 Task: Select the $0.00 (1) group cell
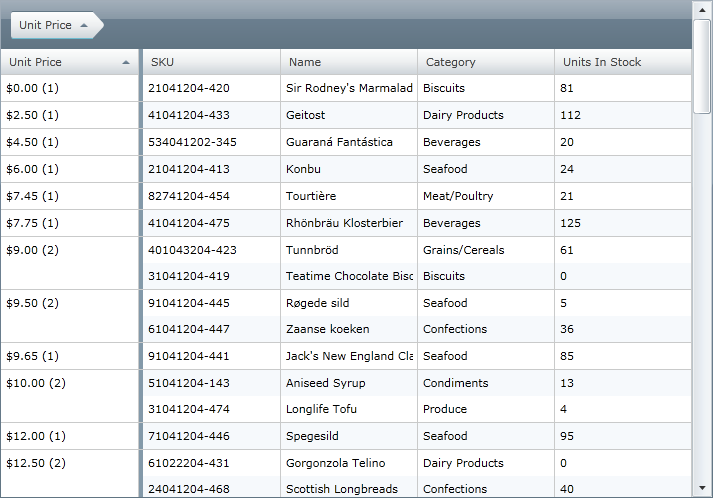[33, 88]
